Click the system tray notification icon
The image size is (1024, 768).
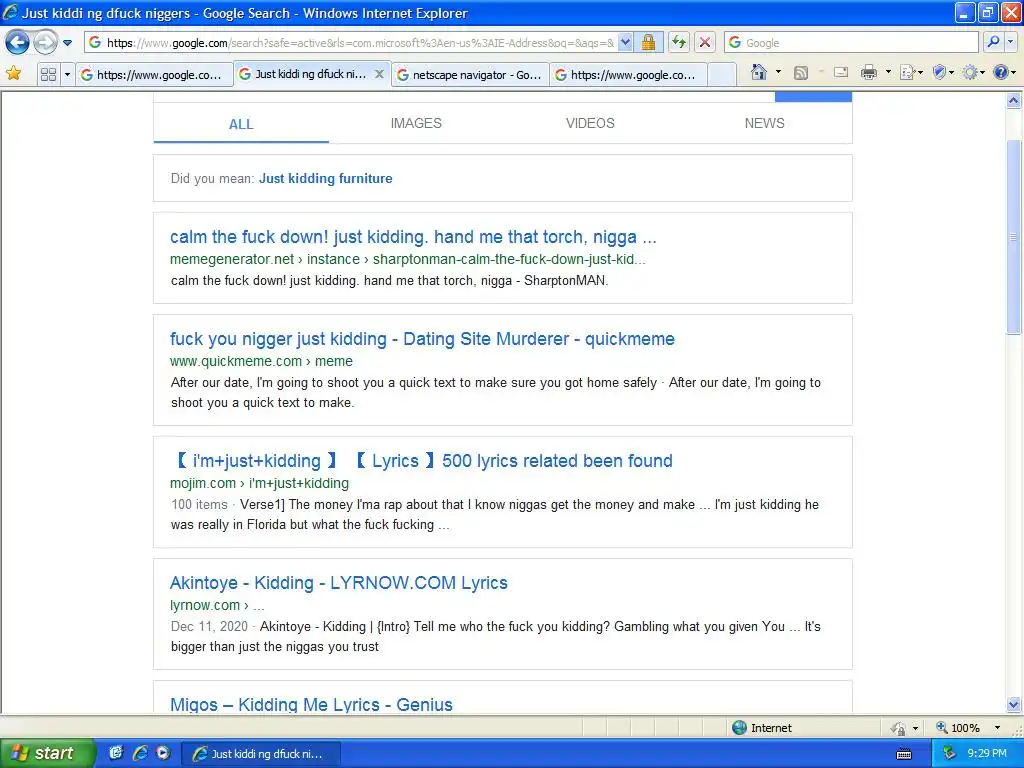pyautogui.click(x=949, y=753)
